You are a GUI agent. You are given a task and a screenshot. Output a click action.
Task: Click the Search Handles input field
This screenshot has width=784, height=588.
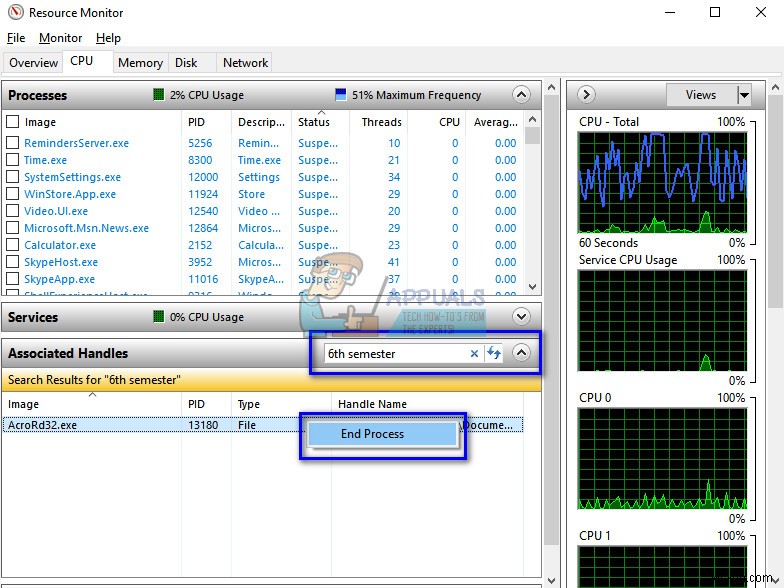tap(395, 354)
